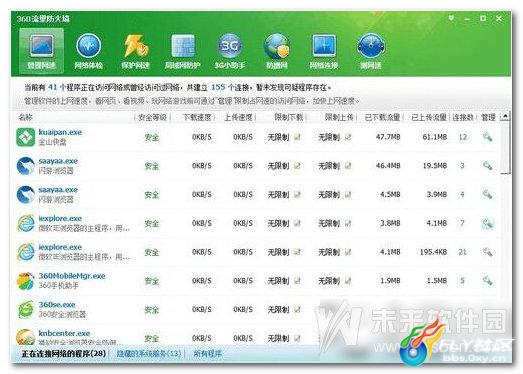Image resolution: width=523 pixels, height=374 pixels.
Task: Click the knbcenter.exe process name
Action: [64, 333]
